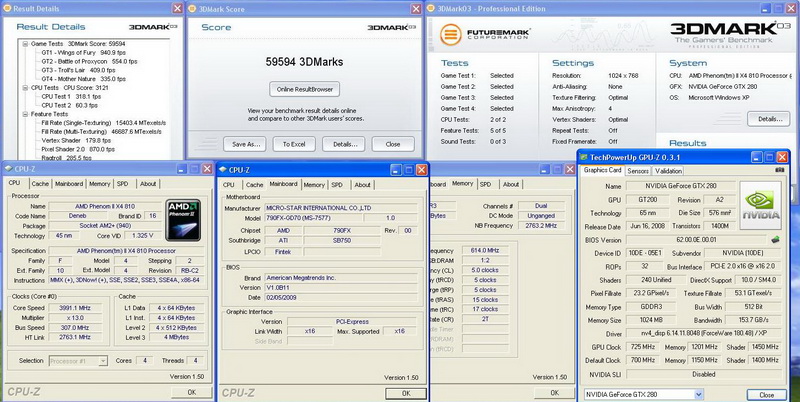
Task: Switch to CPU tab in front CPU-Z window
Action: (229, 185)
